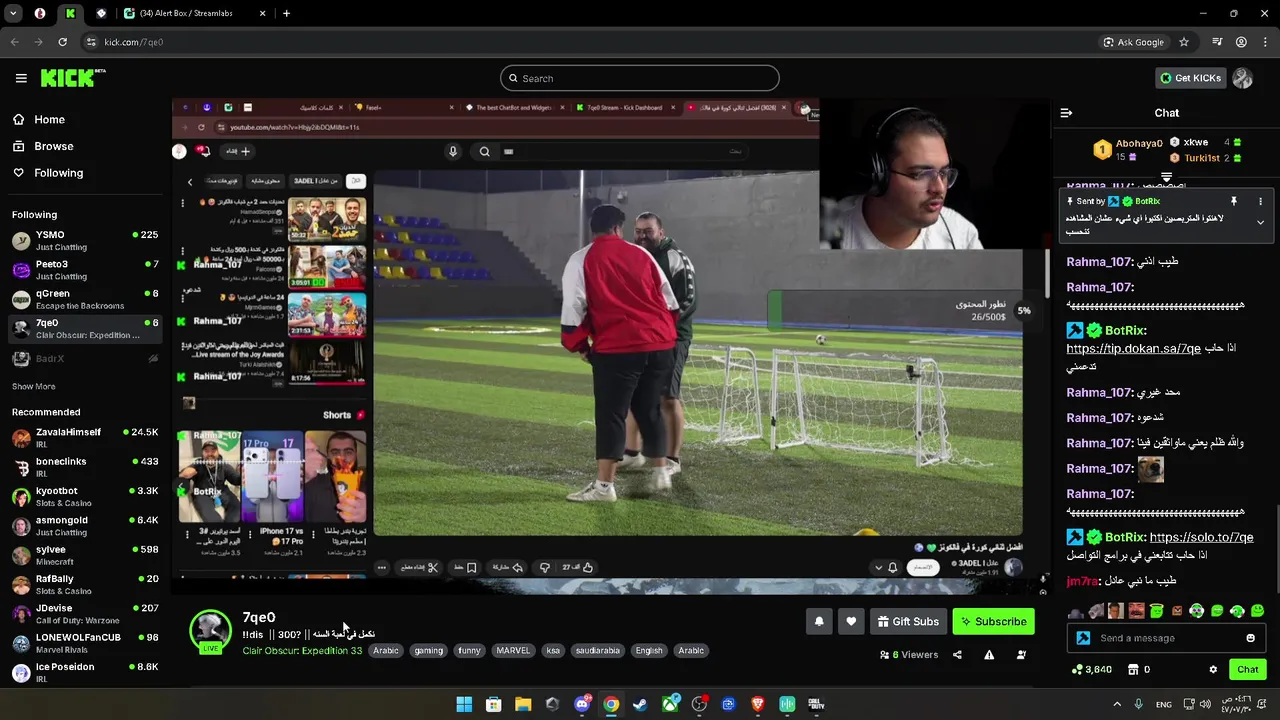Image resolution: width=1280 pixels, height=720 pixels.
Task: Open the user profile avatar menu
Action: (1242, 78)
